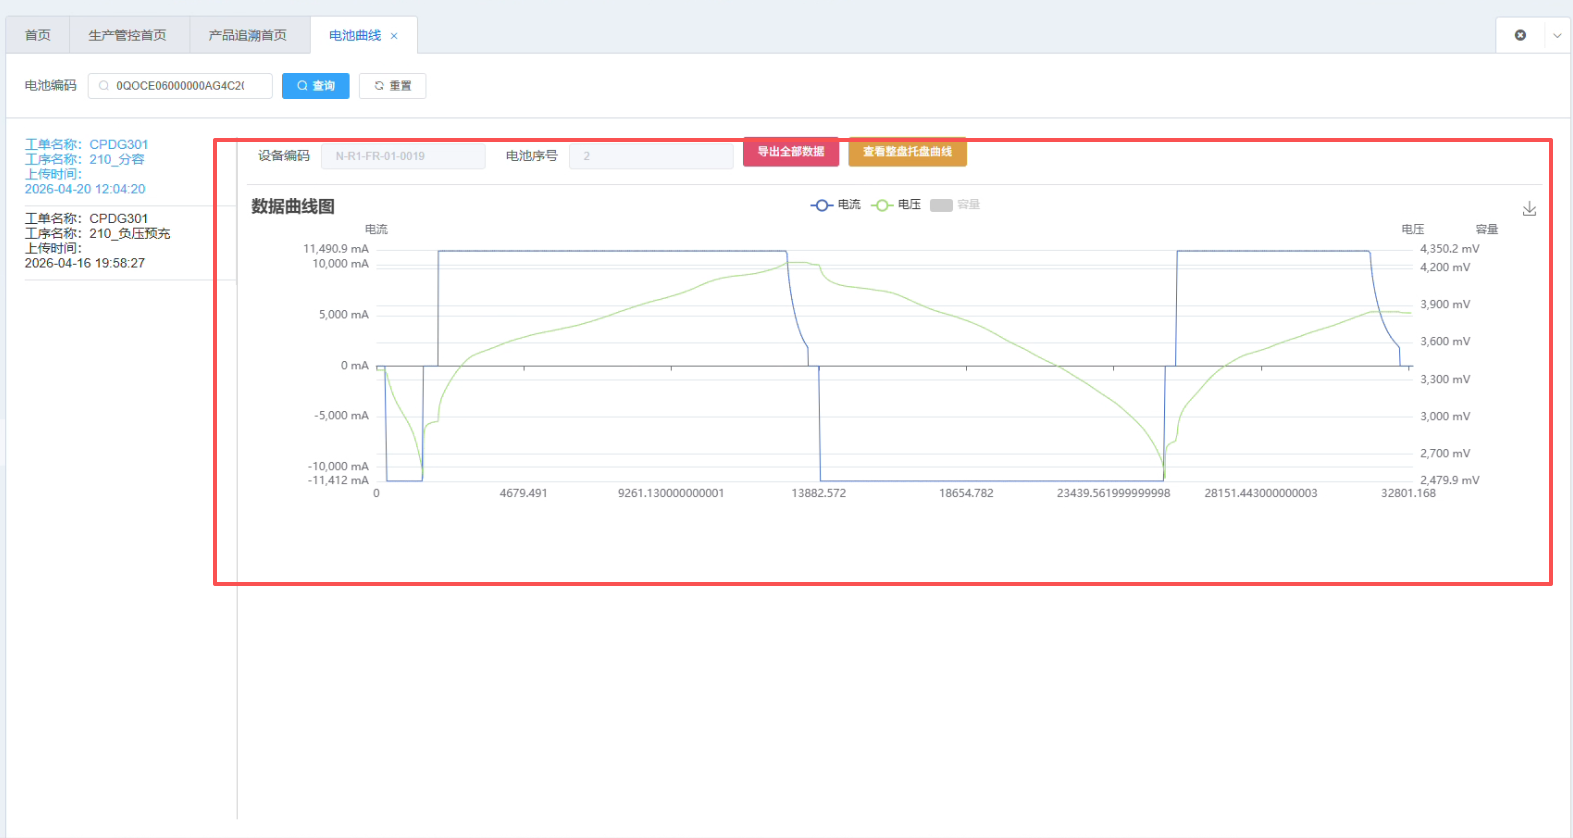Click the 3,000 mV axis label
This screenshot has width=1573, height=838.
pos(1445,417)
